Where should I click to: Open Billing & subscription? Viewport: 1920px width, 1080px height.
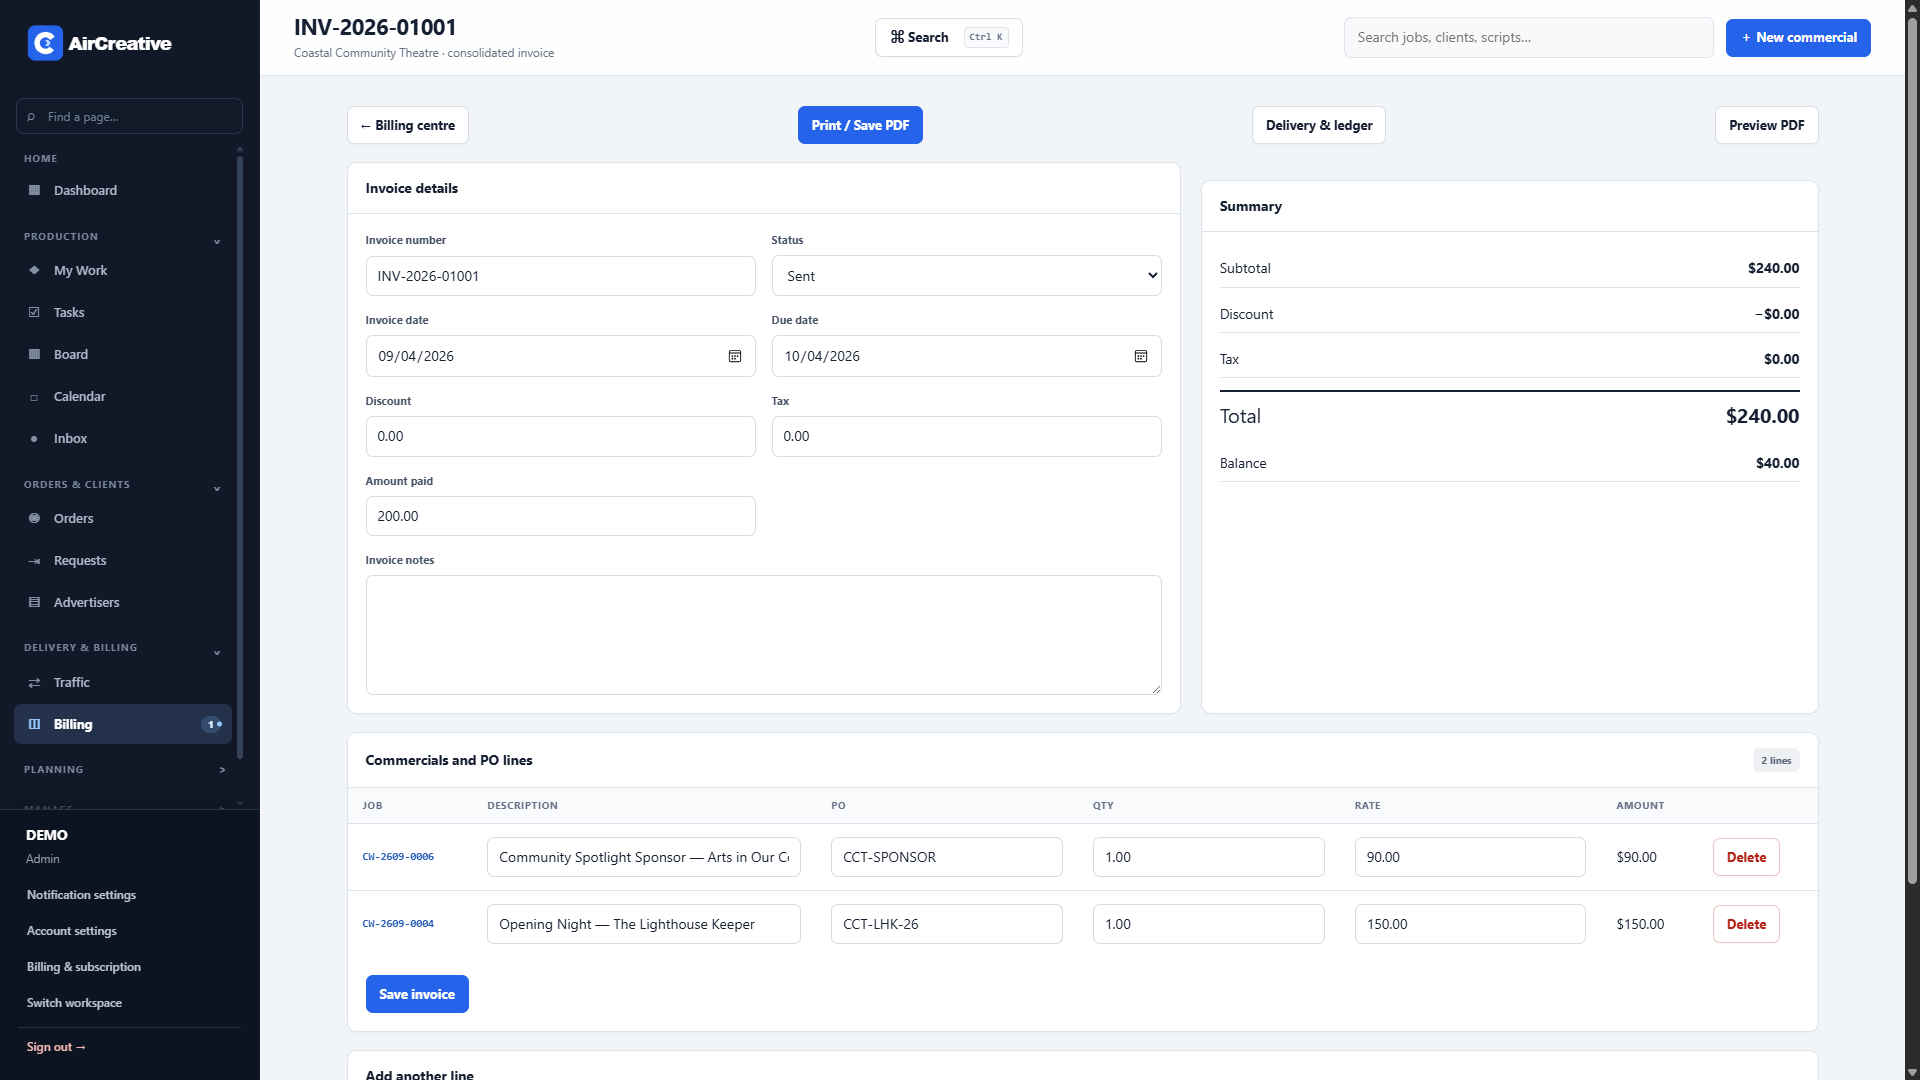coord(84,967)
